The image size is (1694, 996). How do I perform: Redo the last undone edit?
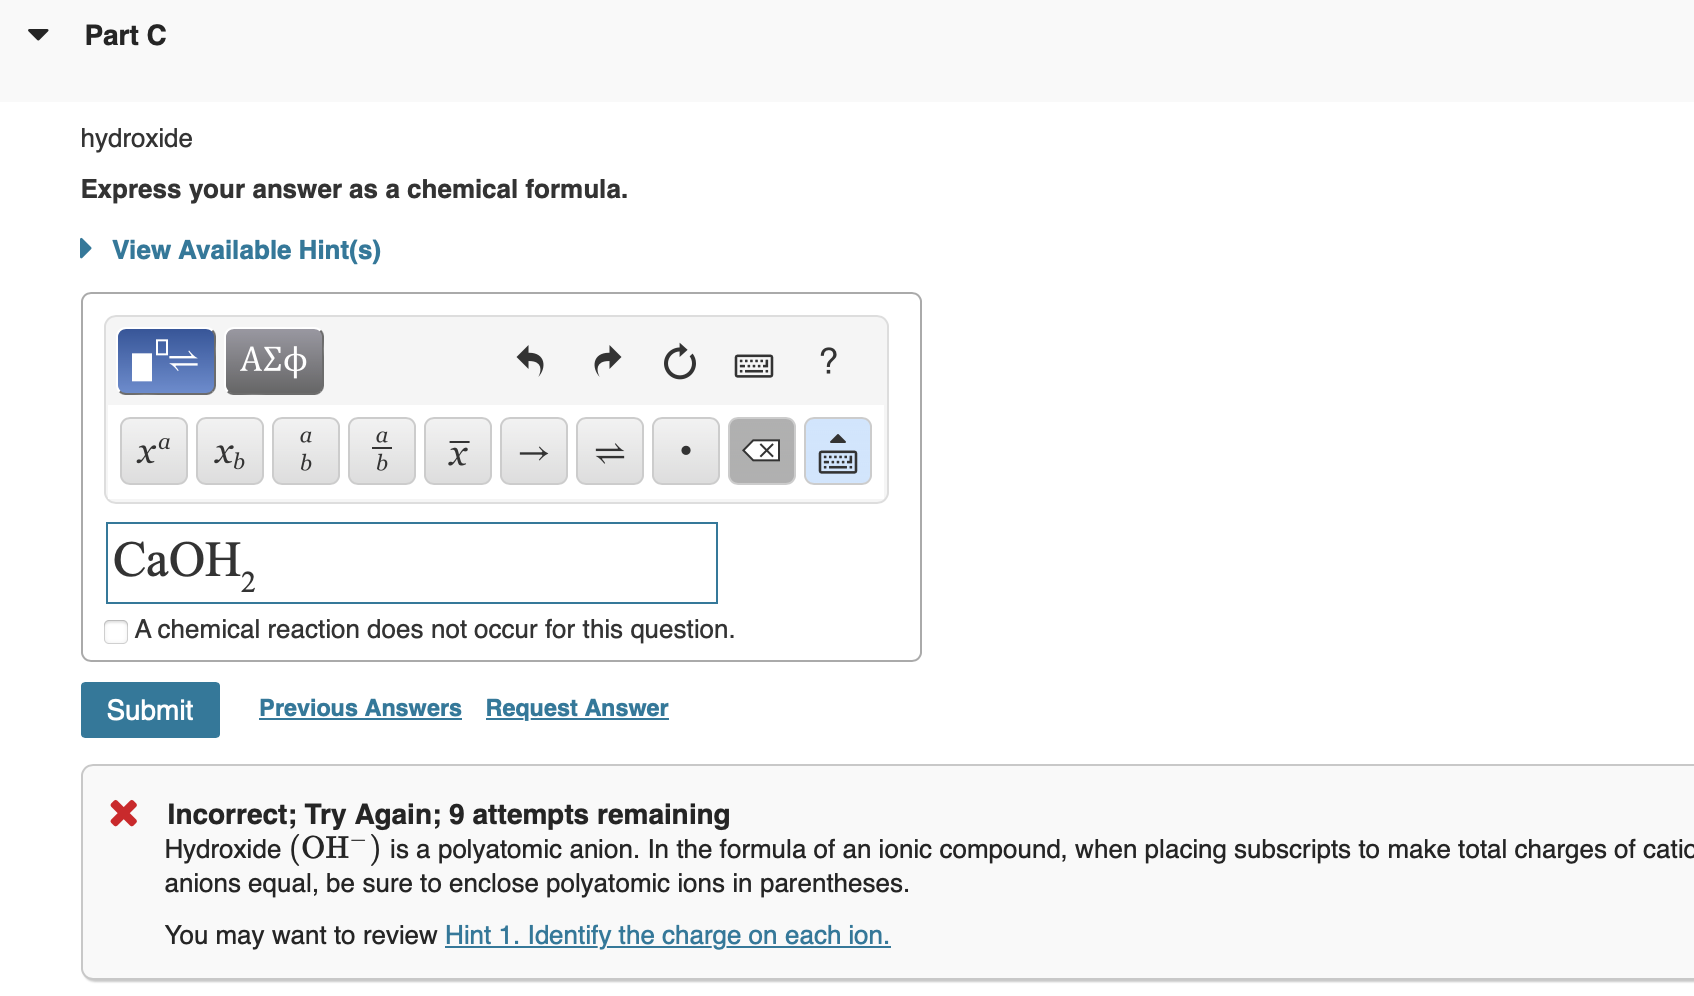[x=606, y=361]
